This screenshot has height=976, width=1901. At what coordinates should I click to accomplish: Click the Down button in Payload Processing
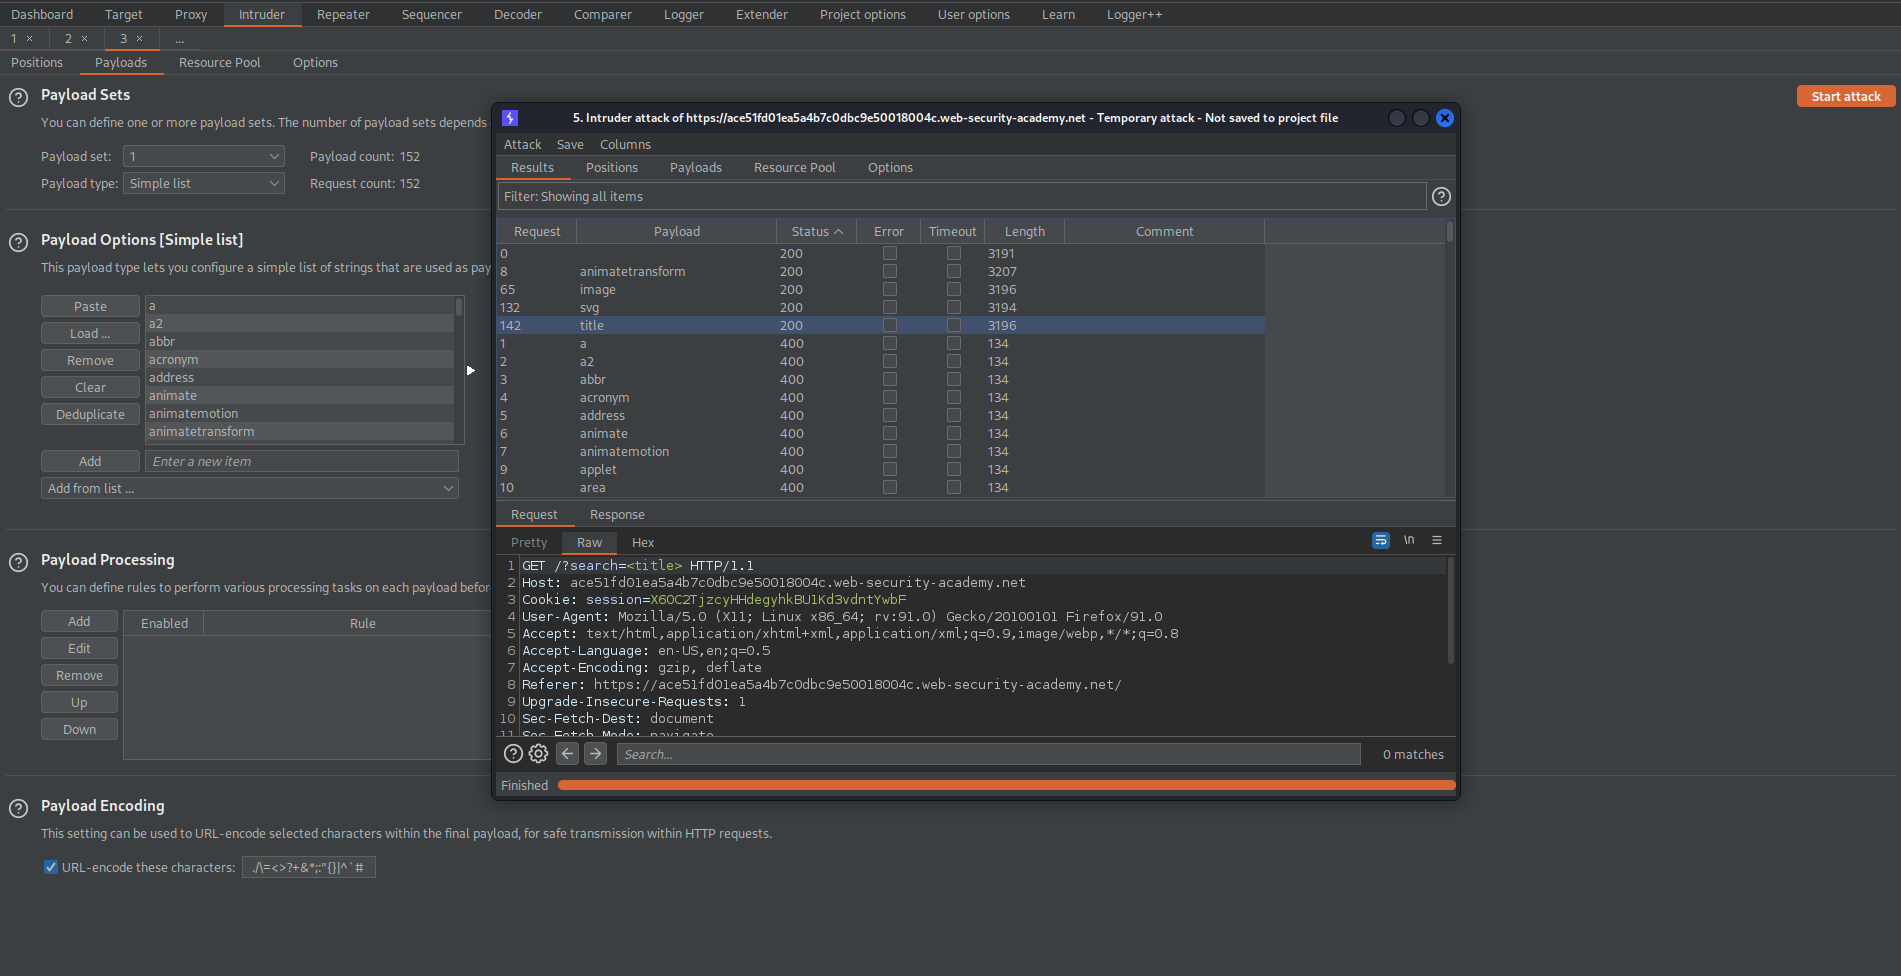[x=79, y=730]
